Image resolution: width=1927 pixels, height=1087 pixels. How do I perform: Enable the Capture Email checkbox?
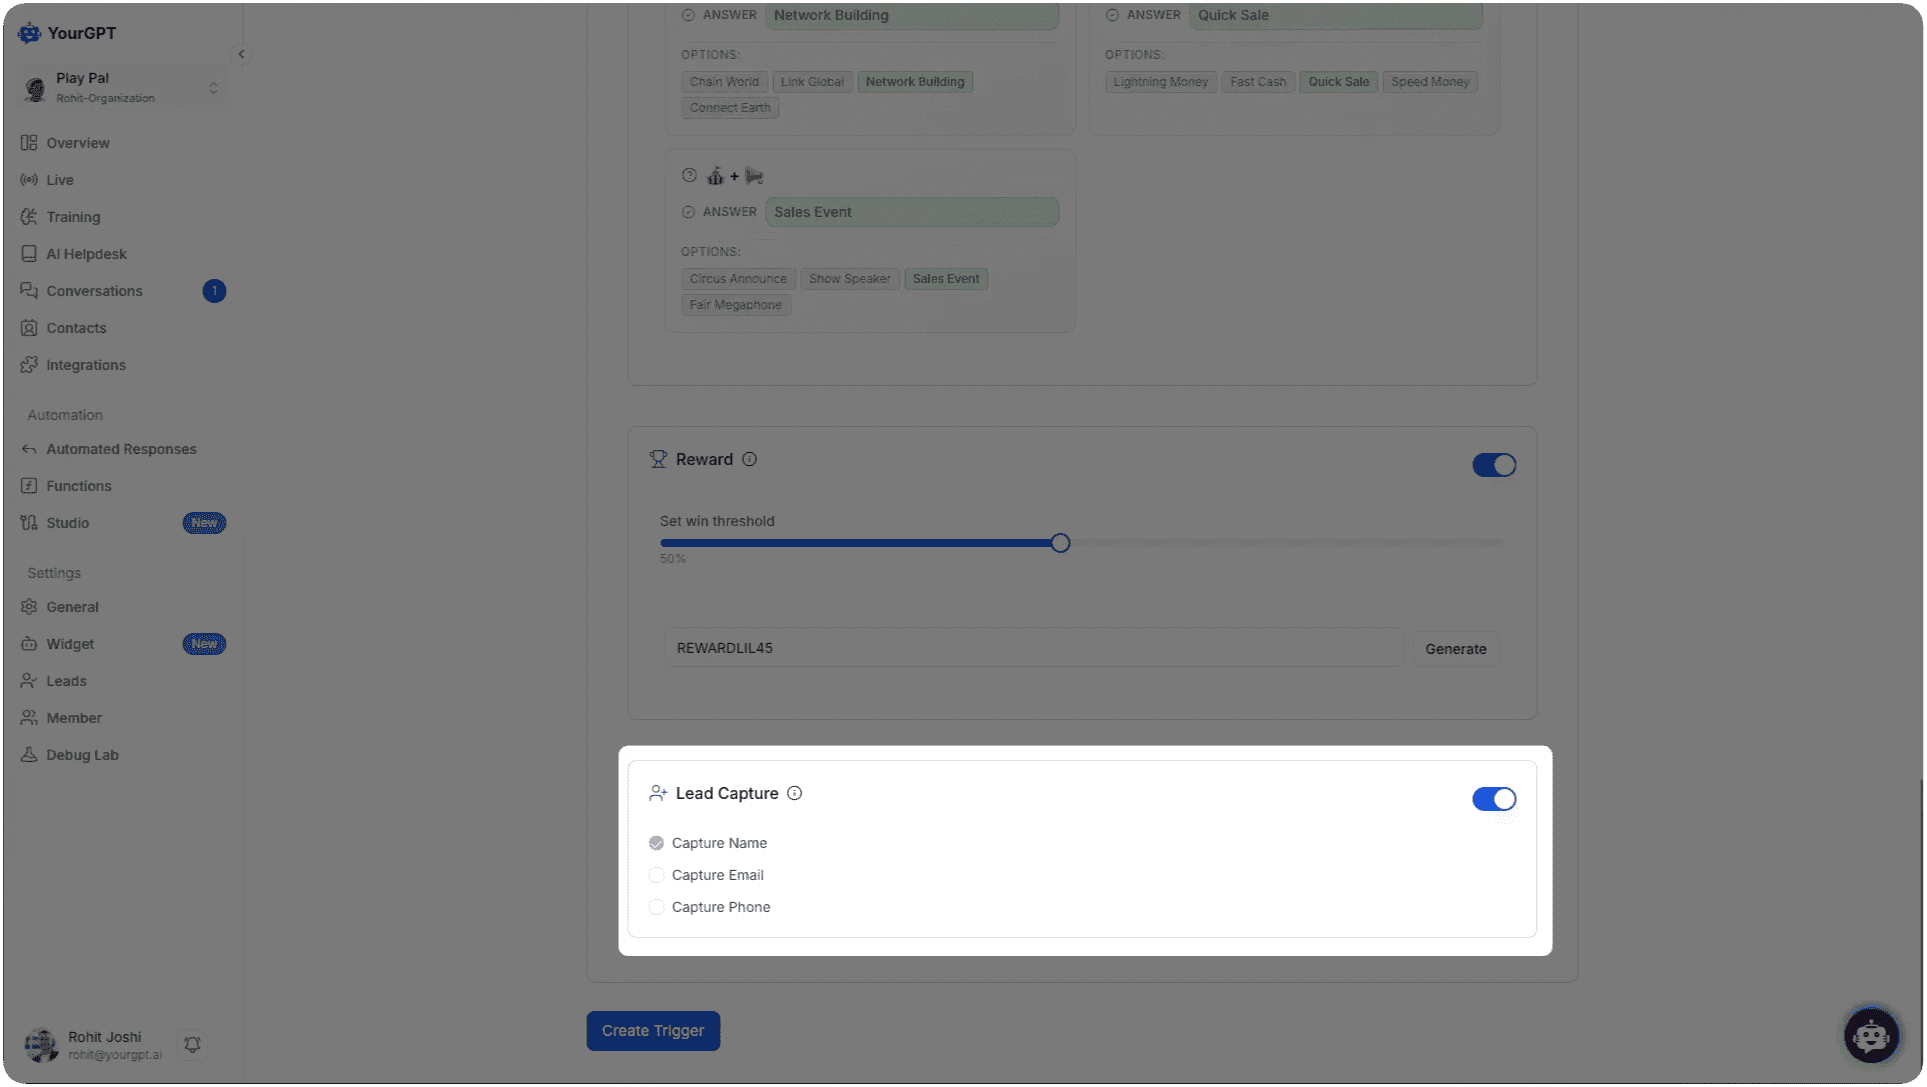[657, 875]
